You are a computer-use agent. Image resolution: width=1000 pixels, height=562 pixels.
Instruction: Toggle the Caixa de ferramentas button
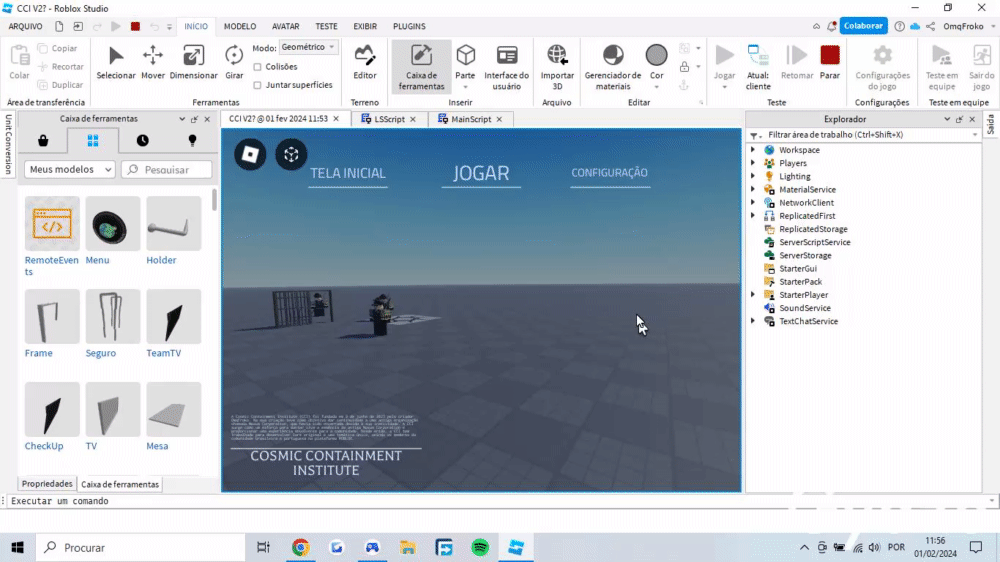421,67
